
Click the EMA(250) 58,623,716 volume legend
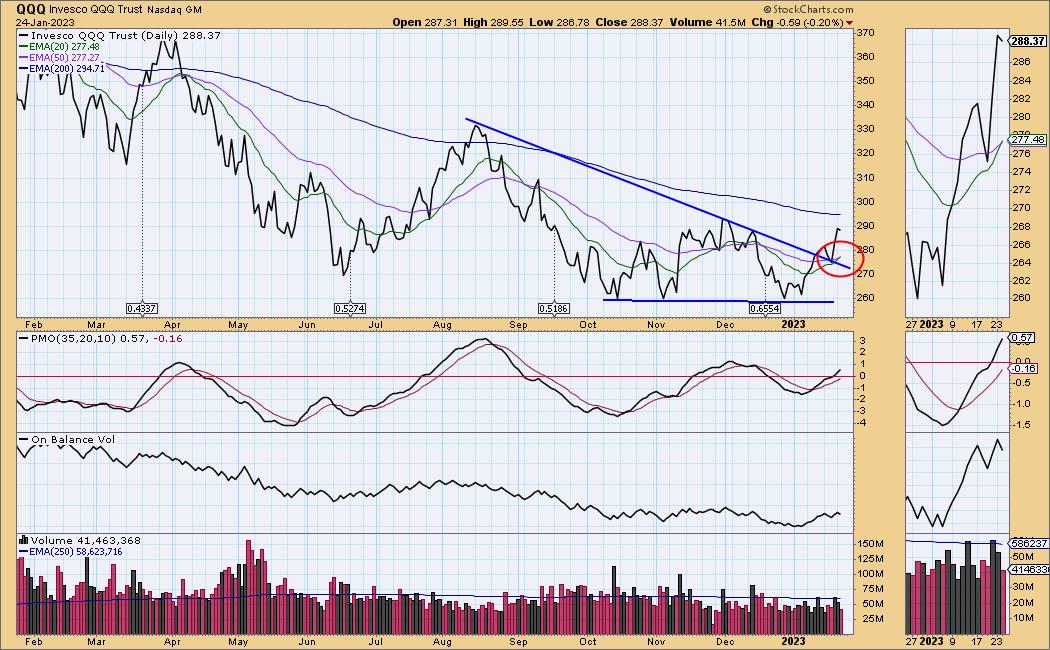71,552
